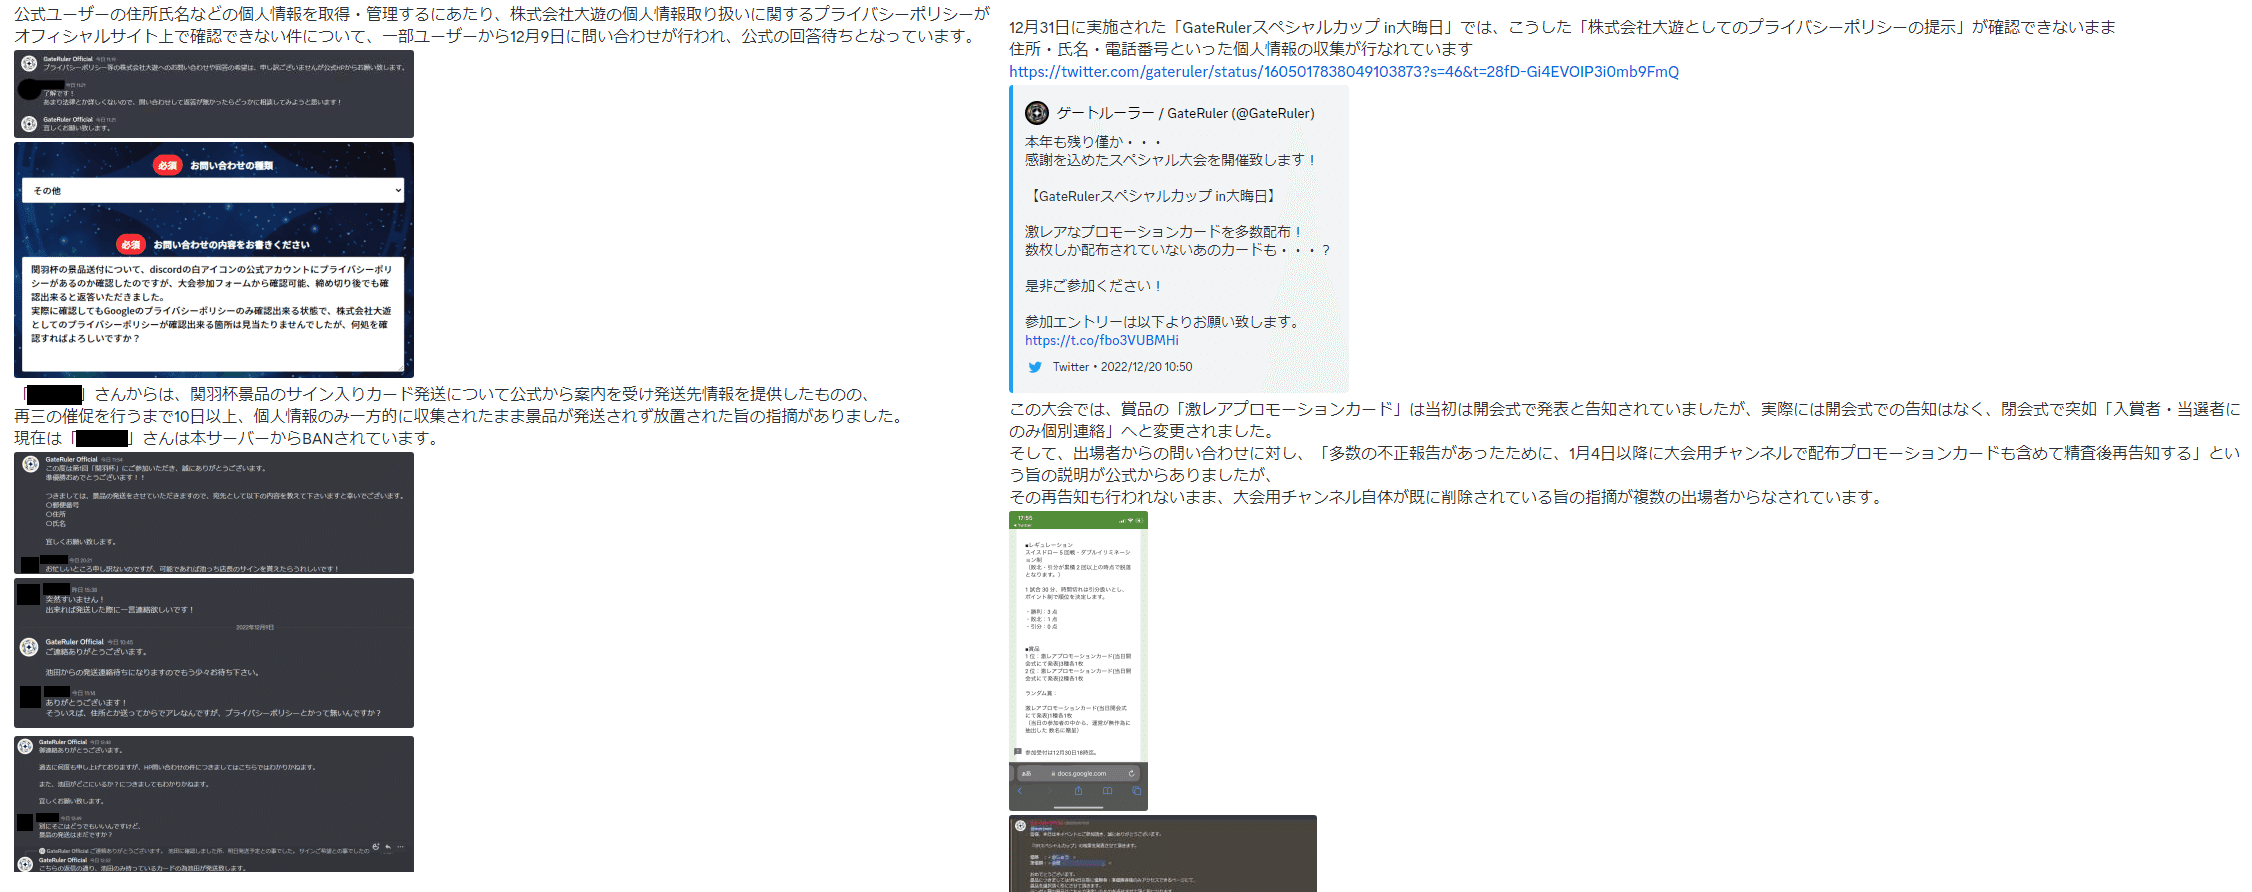Open the t.co/fbo3VUBMHi entry link
Screen dimensions: 2252x892
[x=1101, y=340]
